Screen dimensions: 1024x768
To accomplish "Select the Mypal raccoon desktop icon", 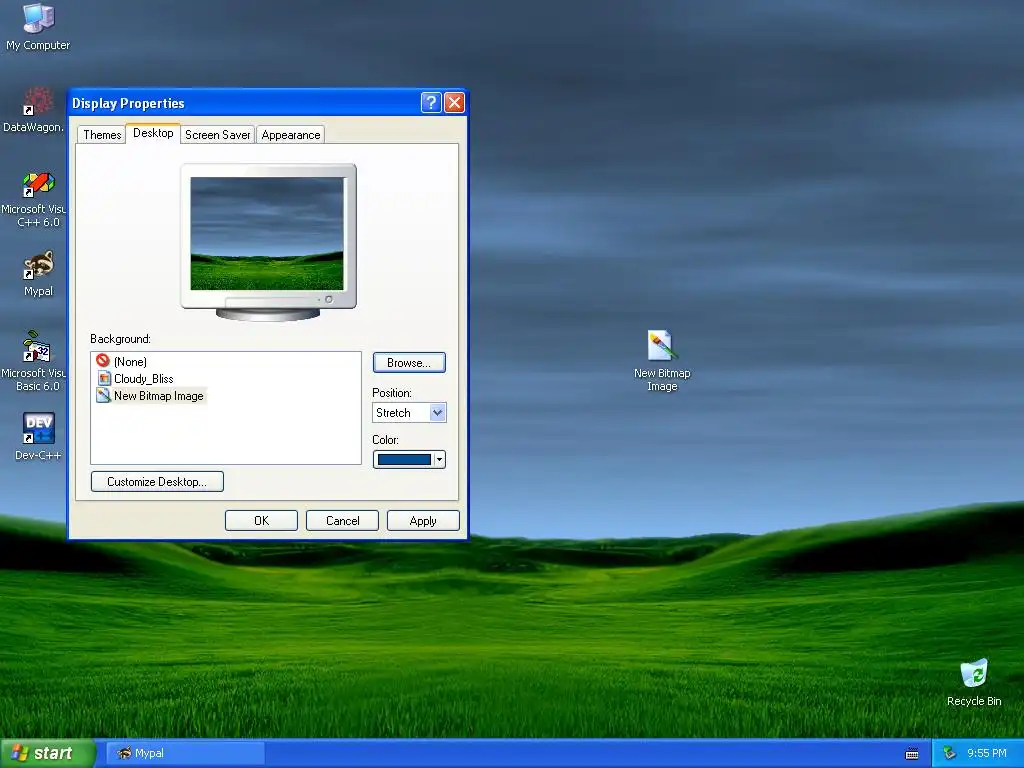I will pyautogui.click(x=38, y=273).
